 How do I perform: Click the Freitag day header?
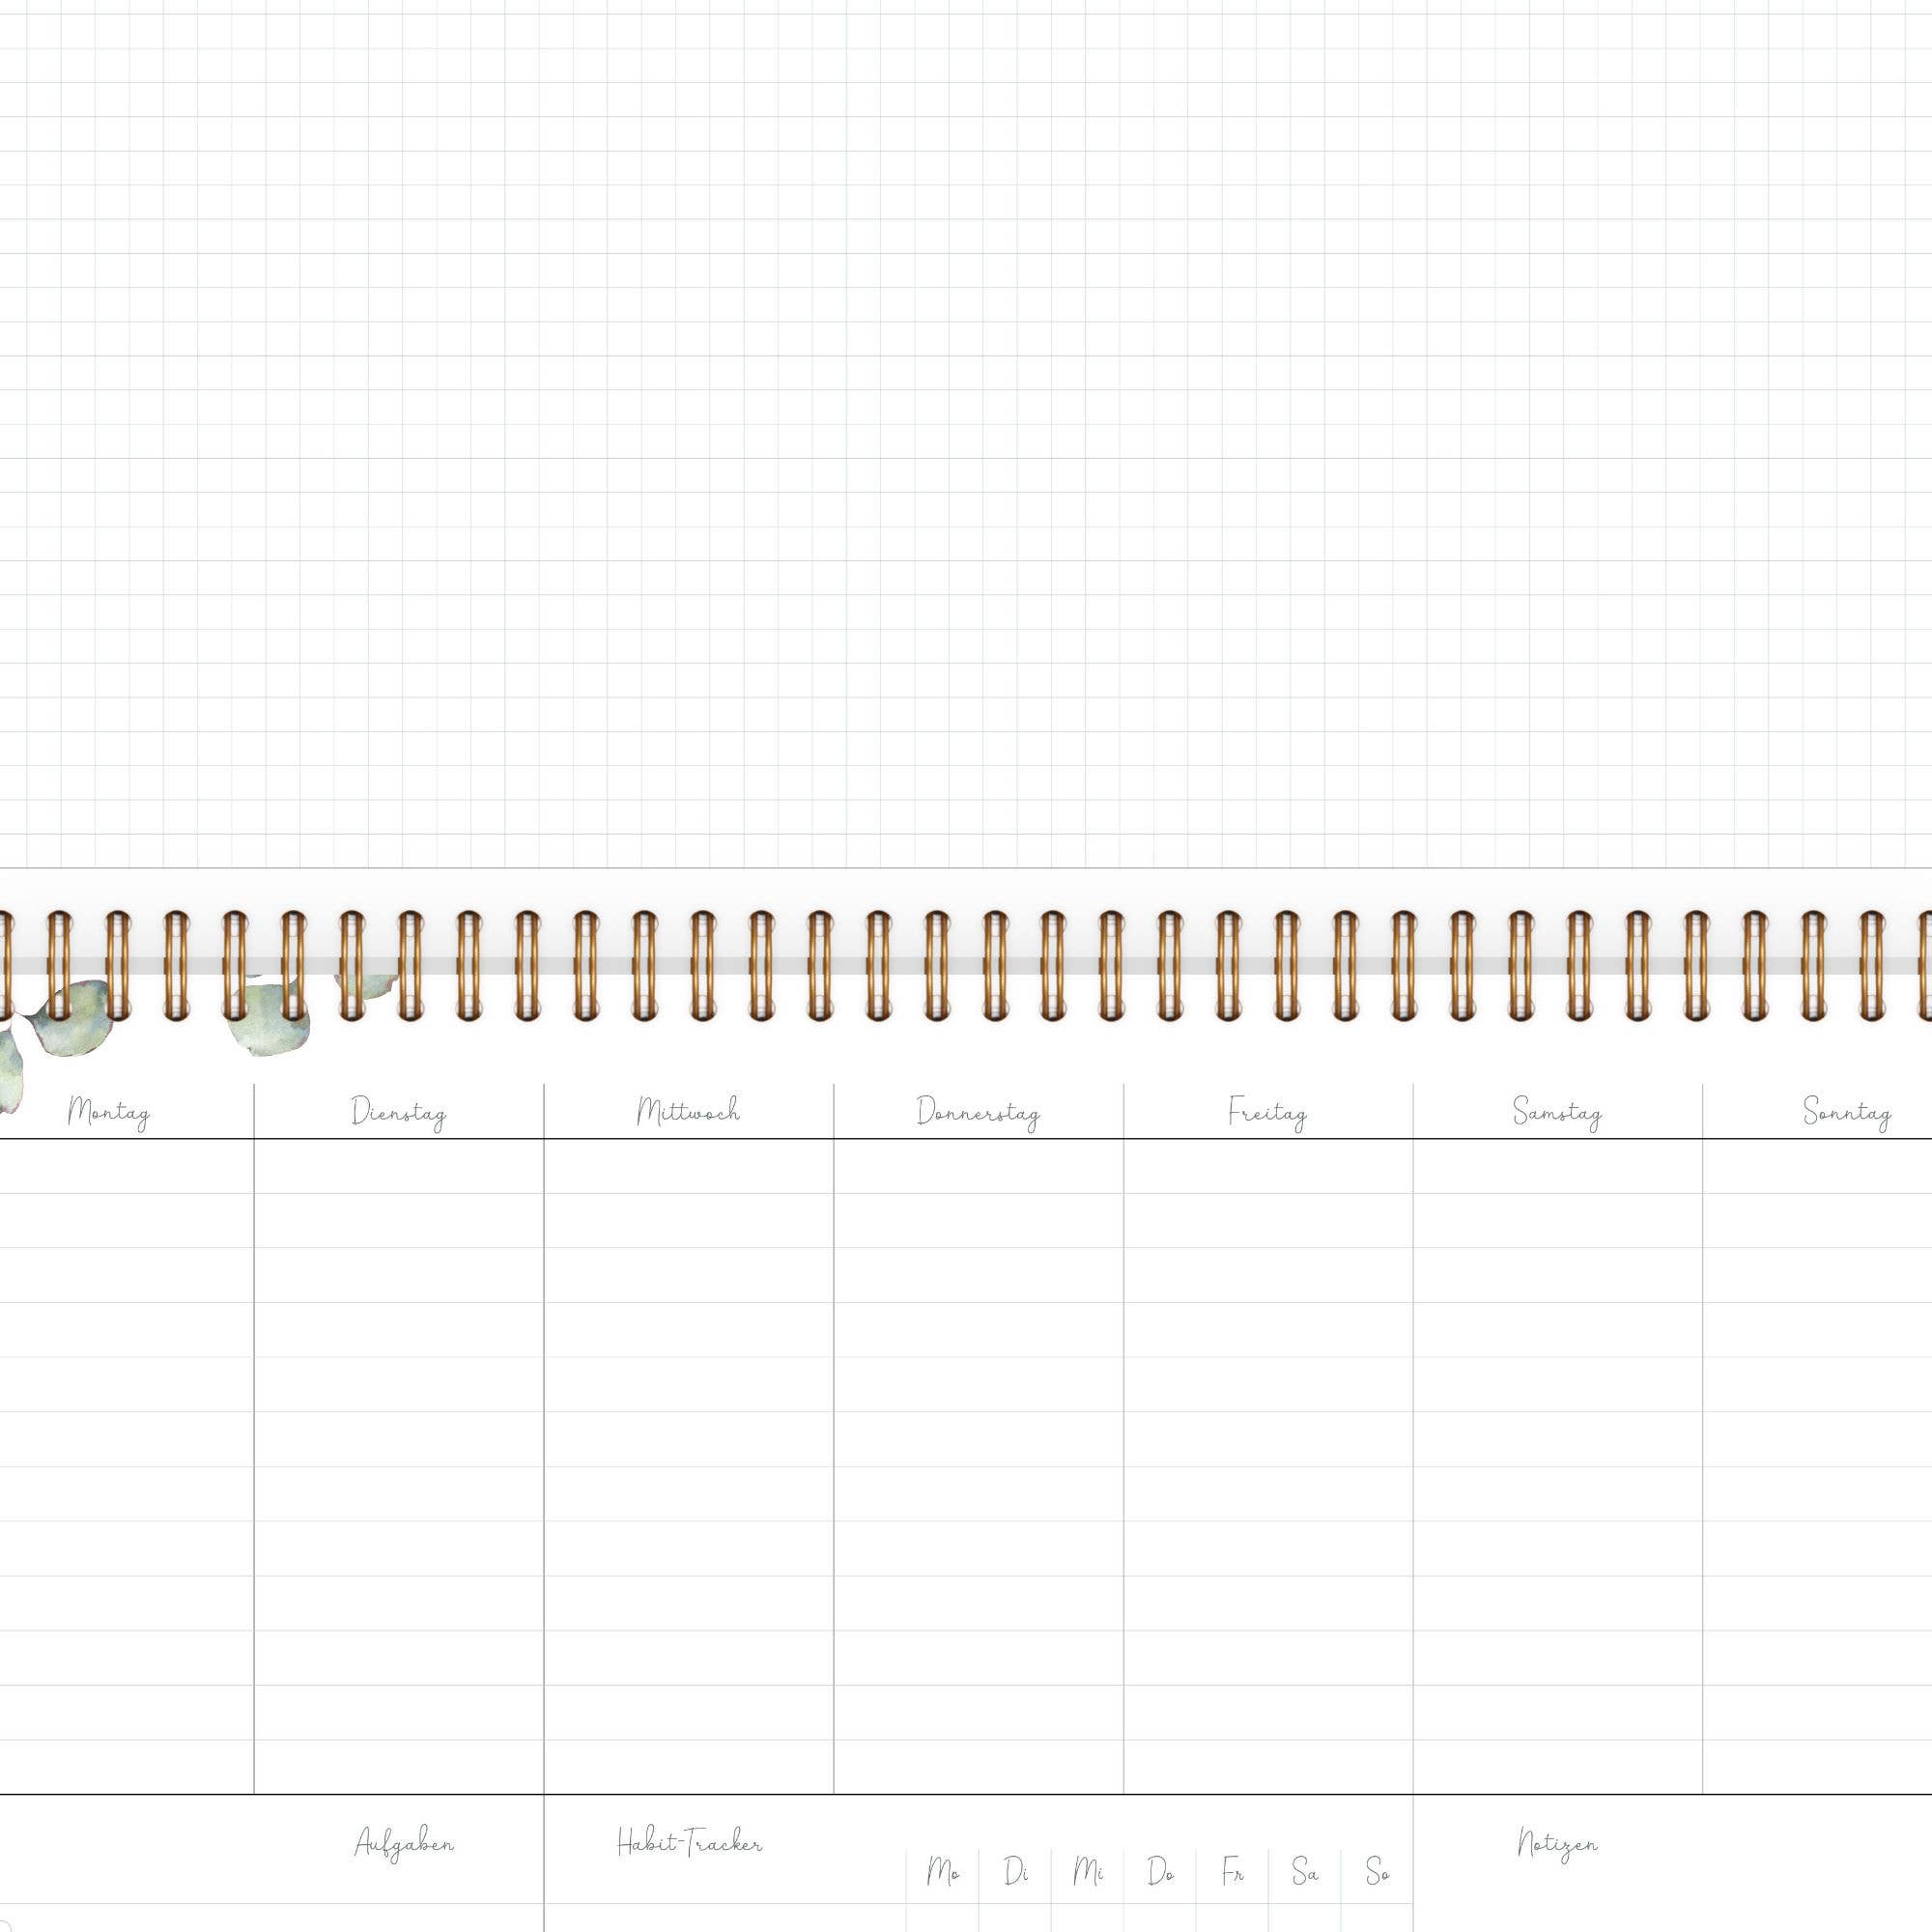coord(1267,1112)
